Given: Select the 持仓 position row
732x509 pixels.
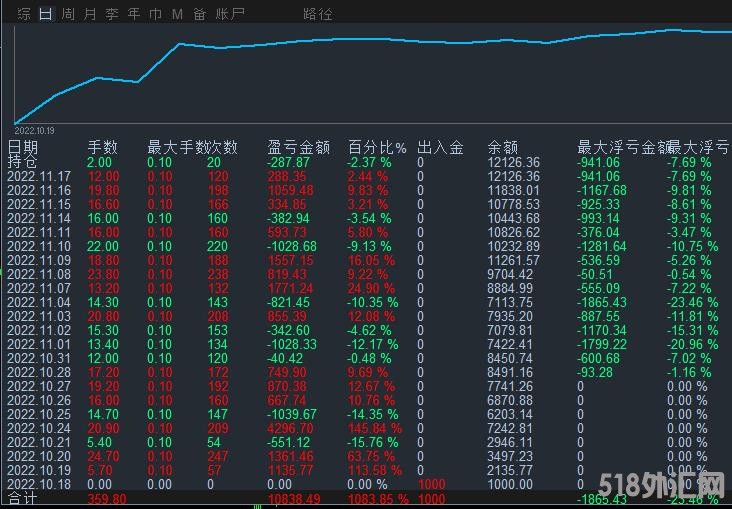Looking at the screenshot, I should (23, 162).
